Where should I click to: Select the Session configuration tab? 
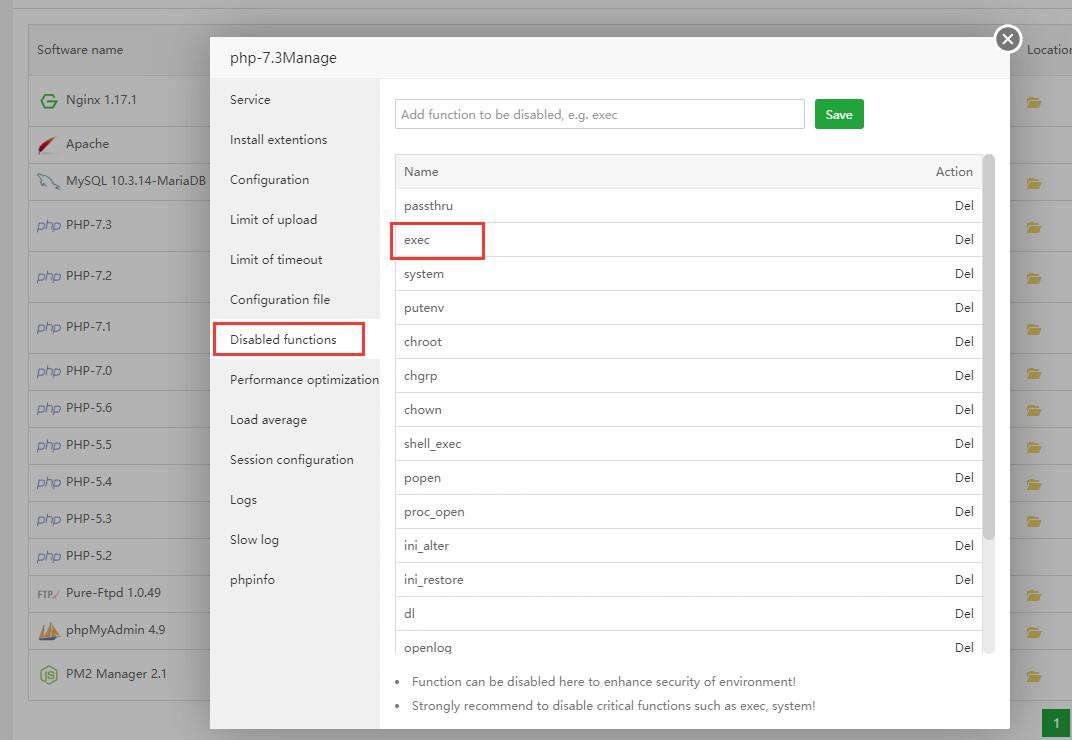(291, 460)
